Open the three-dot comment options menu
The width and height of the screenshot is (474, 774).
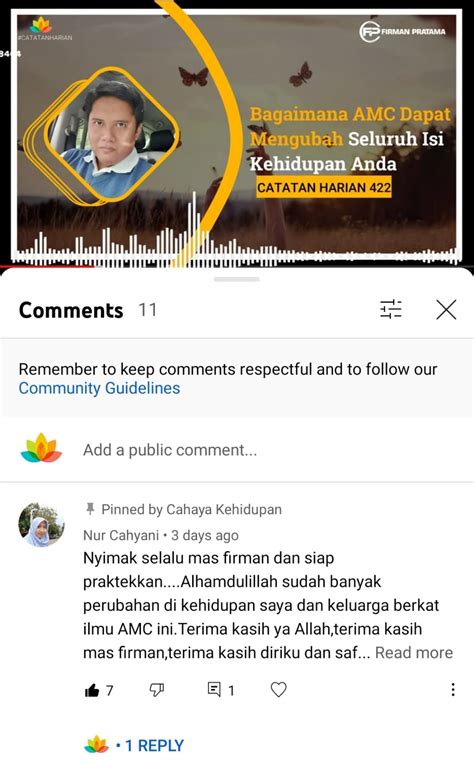click(x=453, y=690)
